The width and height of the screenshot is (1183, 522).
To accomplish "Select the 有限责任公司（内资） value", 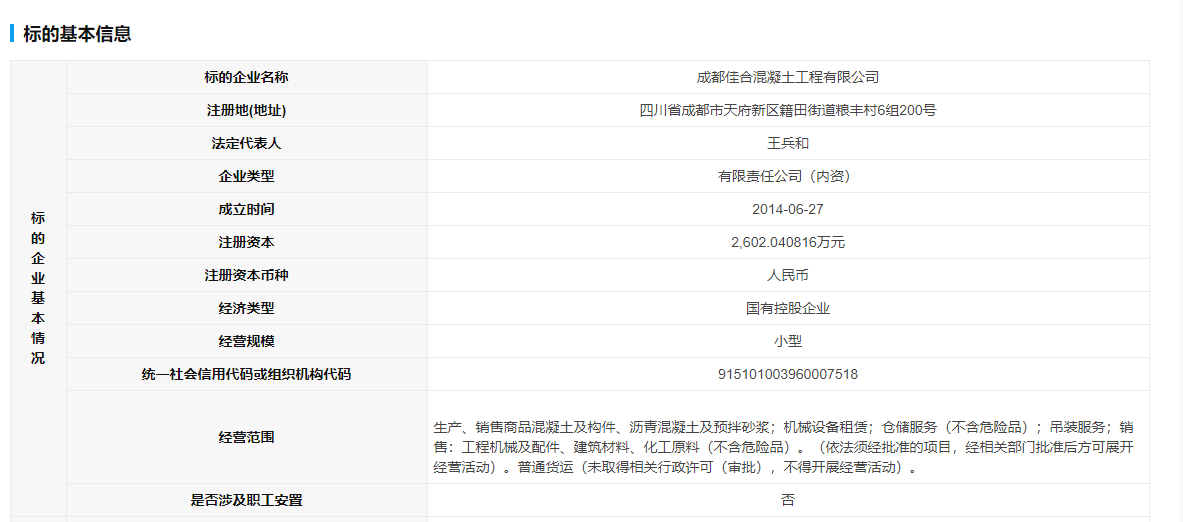I will (787, 176).
